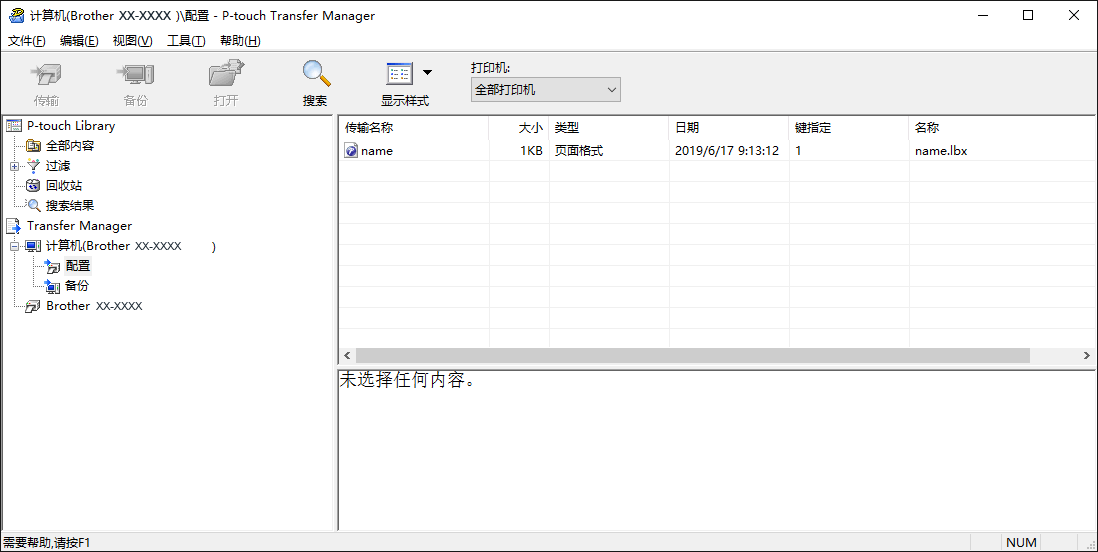Click the Transfer Manager icon in tree
This screenshot has width=1098, height=552.
click(14, 226)
